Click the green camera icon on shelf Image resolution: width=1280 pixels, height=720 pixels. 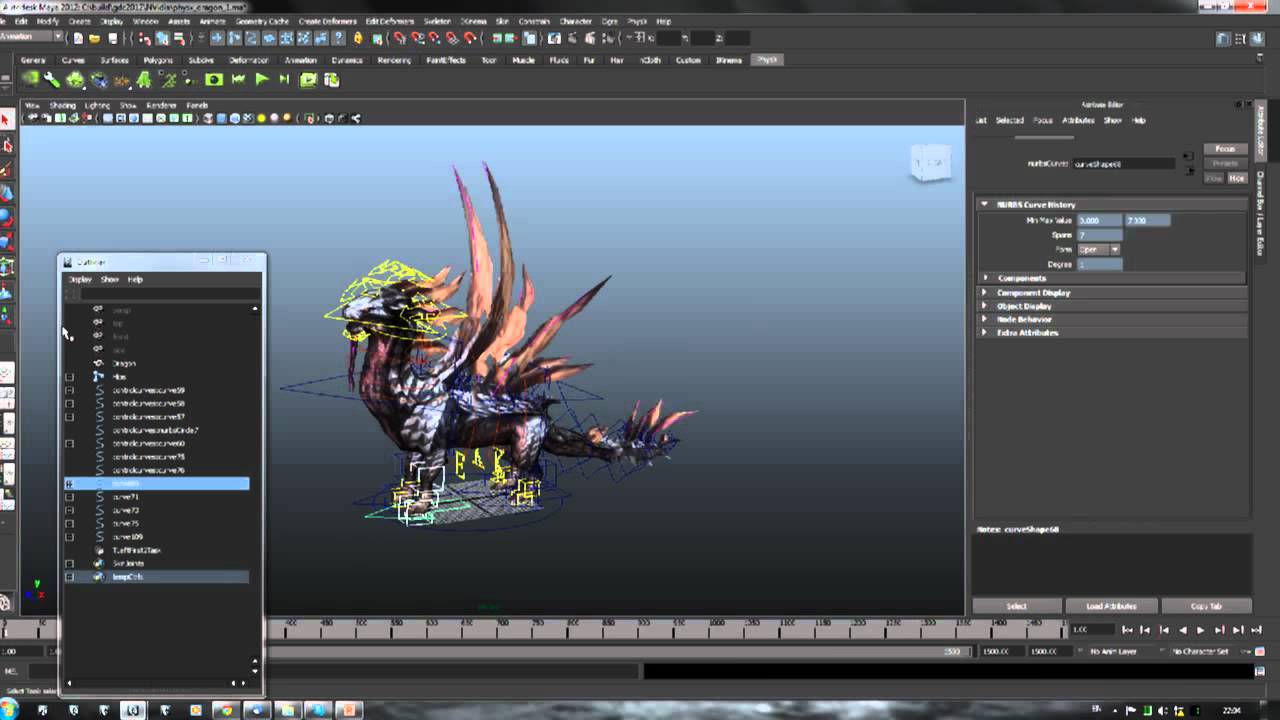[214, 80]
